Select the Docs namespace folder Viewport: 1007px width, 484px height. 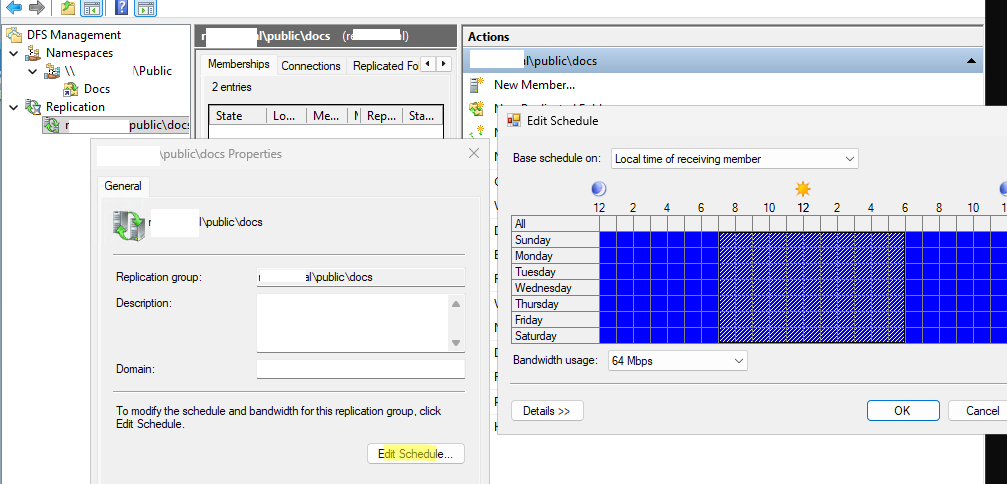(96, 89)
